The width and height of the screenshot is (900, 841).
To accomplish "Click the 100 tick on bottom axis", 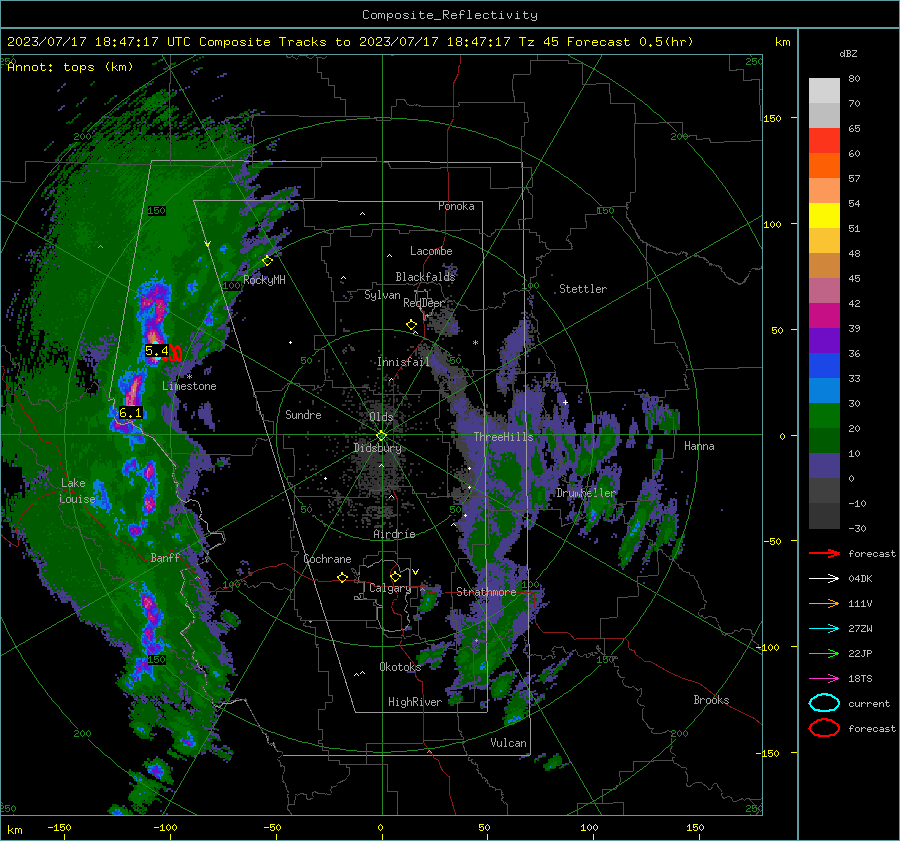I will [589, 828].
